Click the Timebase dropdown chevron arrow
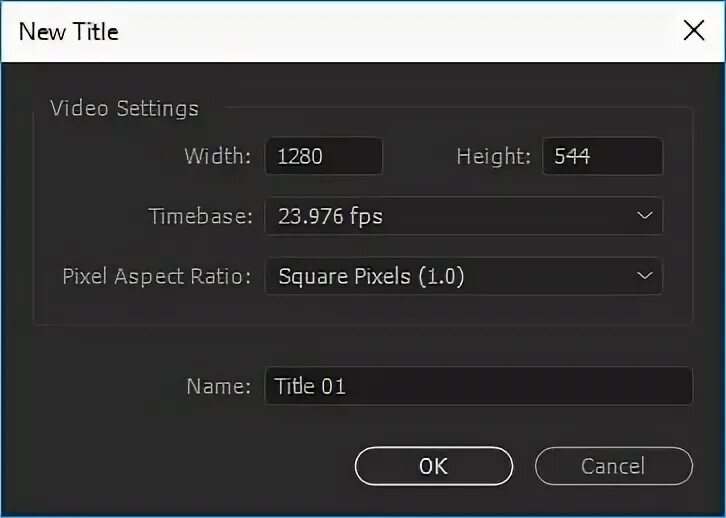This screenshot has height=518, width=726. 645,216
